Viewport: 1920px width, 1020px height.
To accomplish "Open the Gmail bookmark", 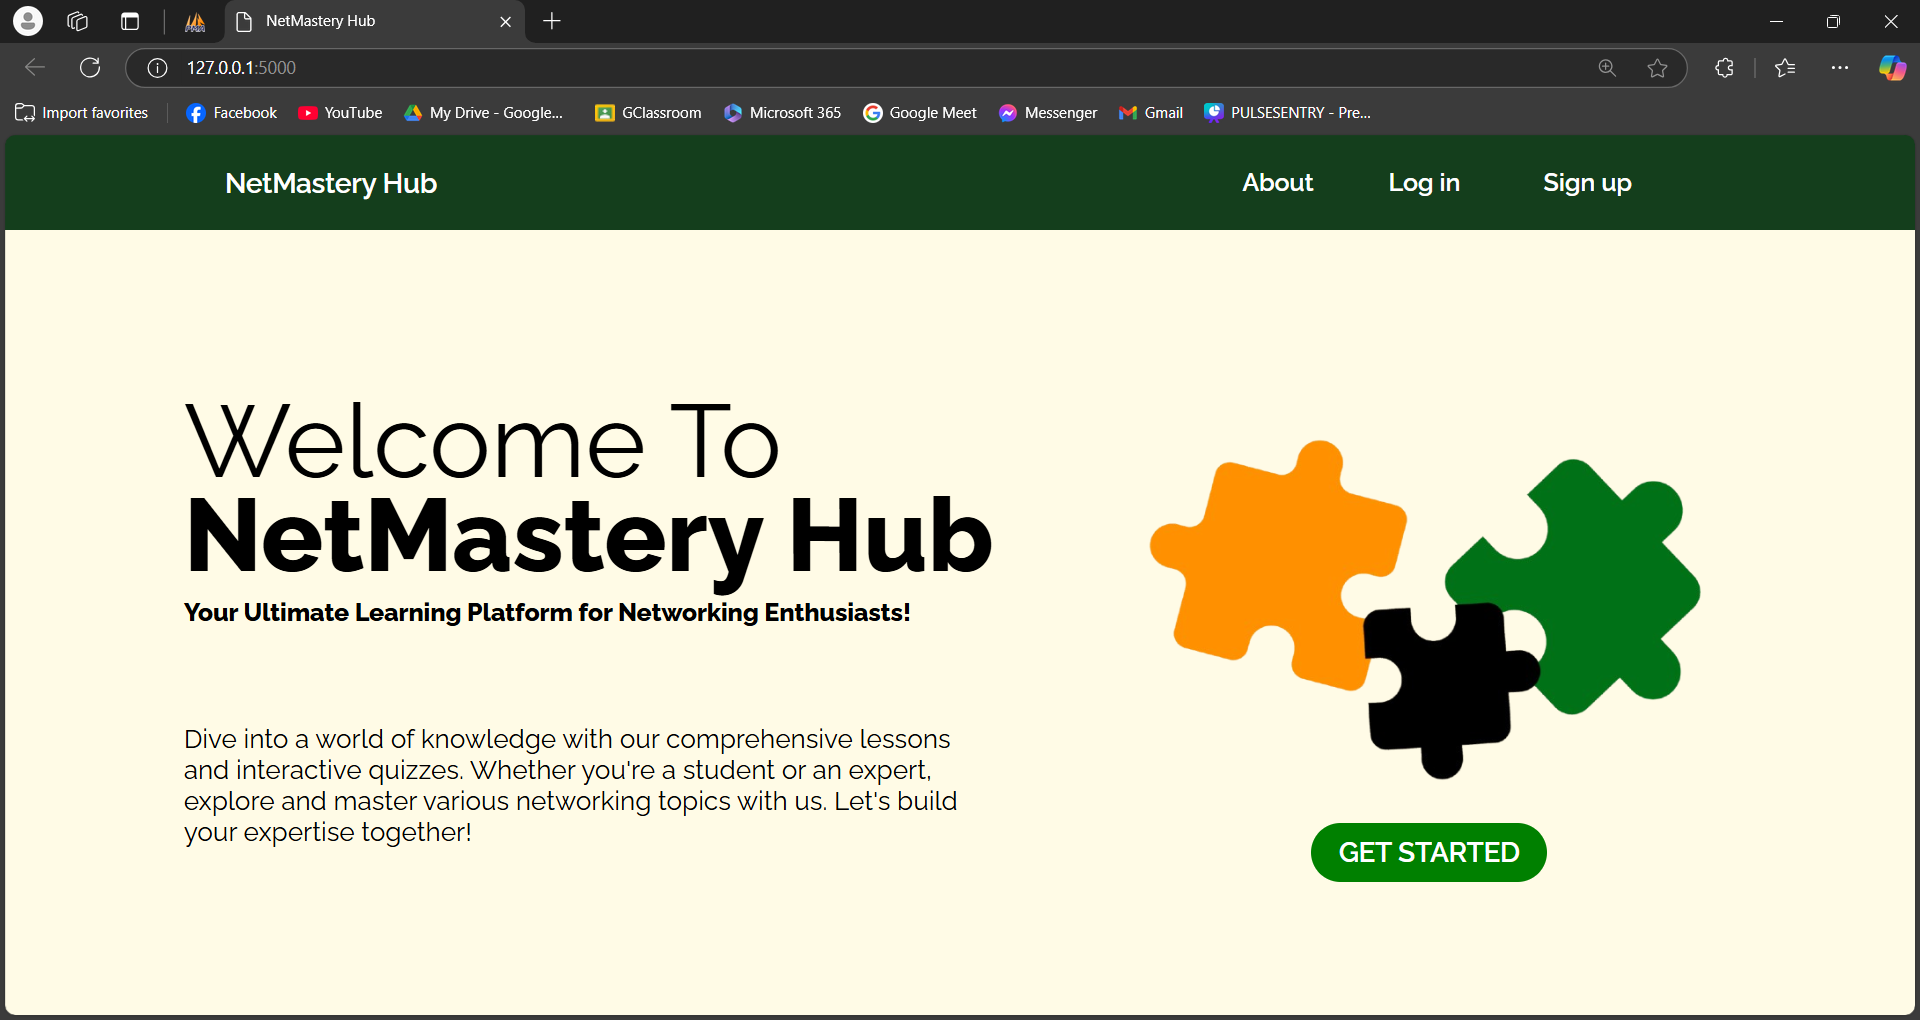I will [x=1151, y=113].
